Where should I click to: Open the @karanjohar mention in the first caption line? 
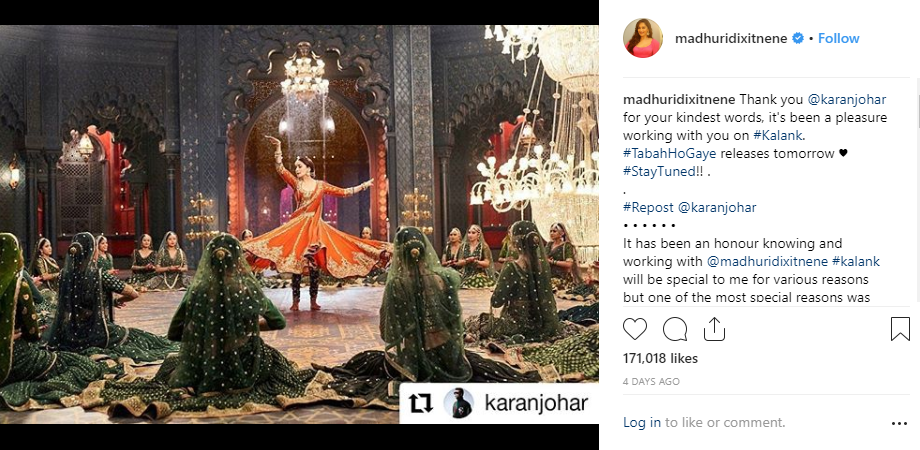point(847,100)
